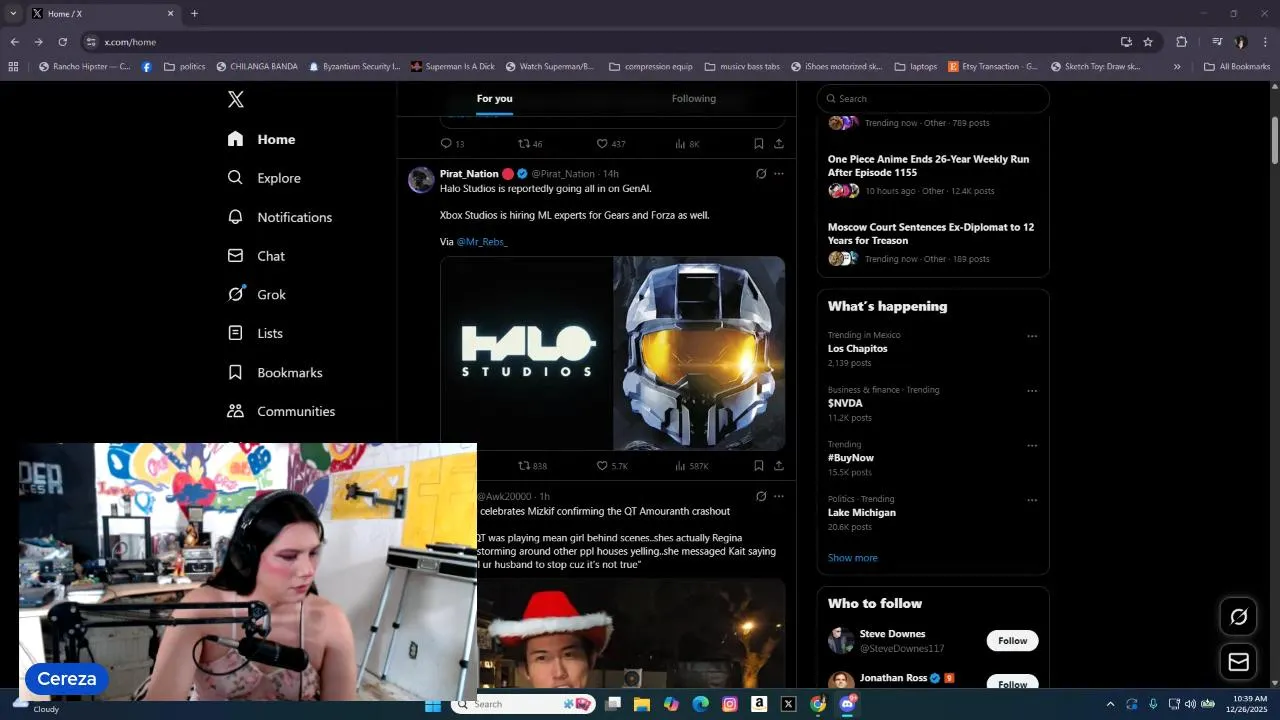Open the $NVDA trending topic
Image resolution: width=1280 pixels, height=720 pixels.
click(845, 404)
